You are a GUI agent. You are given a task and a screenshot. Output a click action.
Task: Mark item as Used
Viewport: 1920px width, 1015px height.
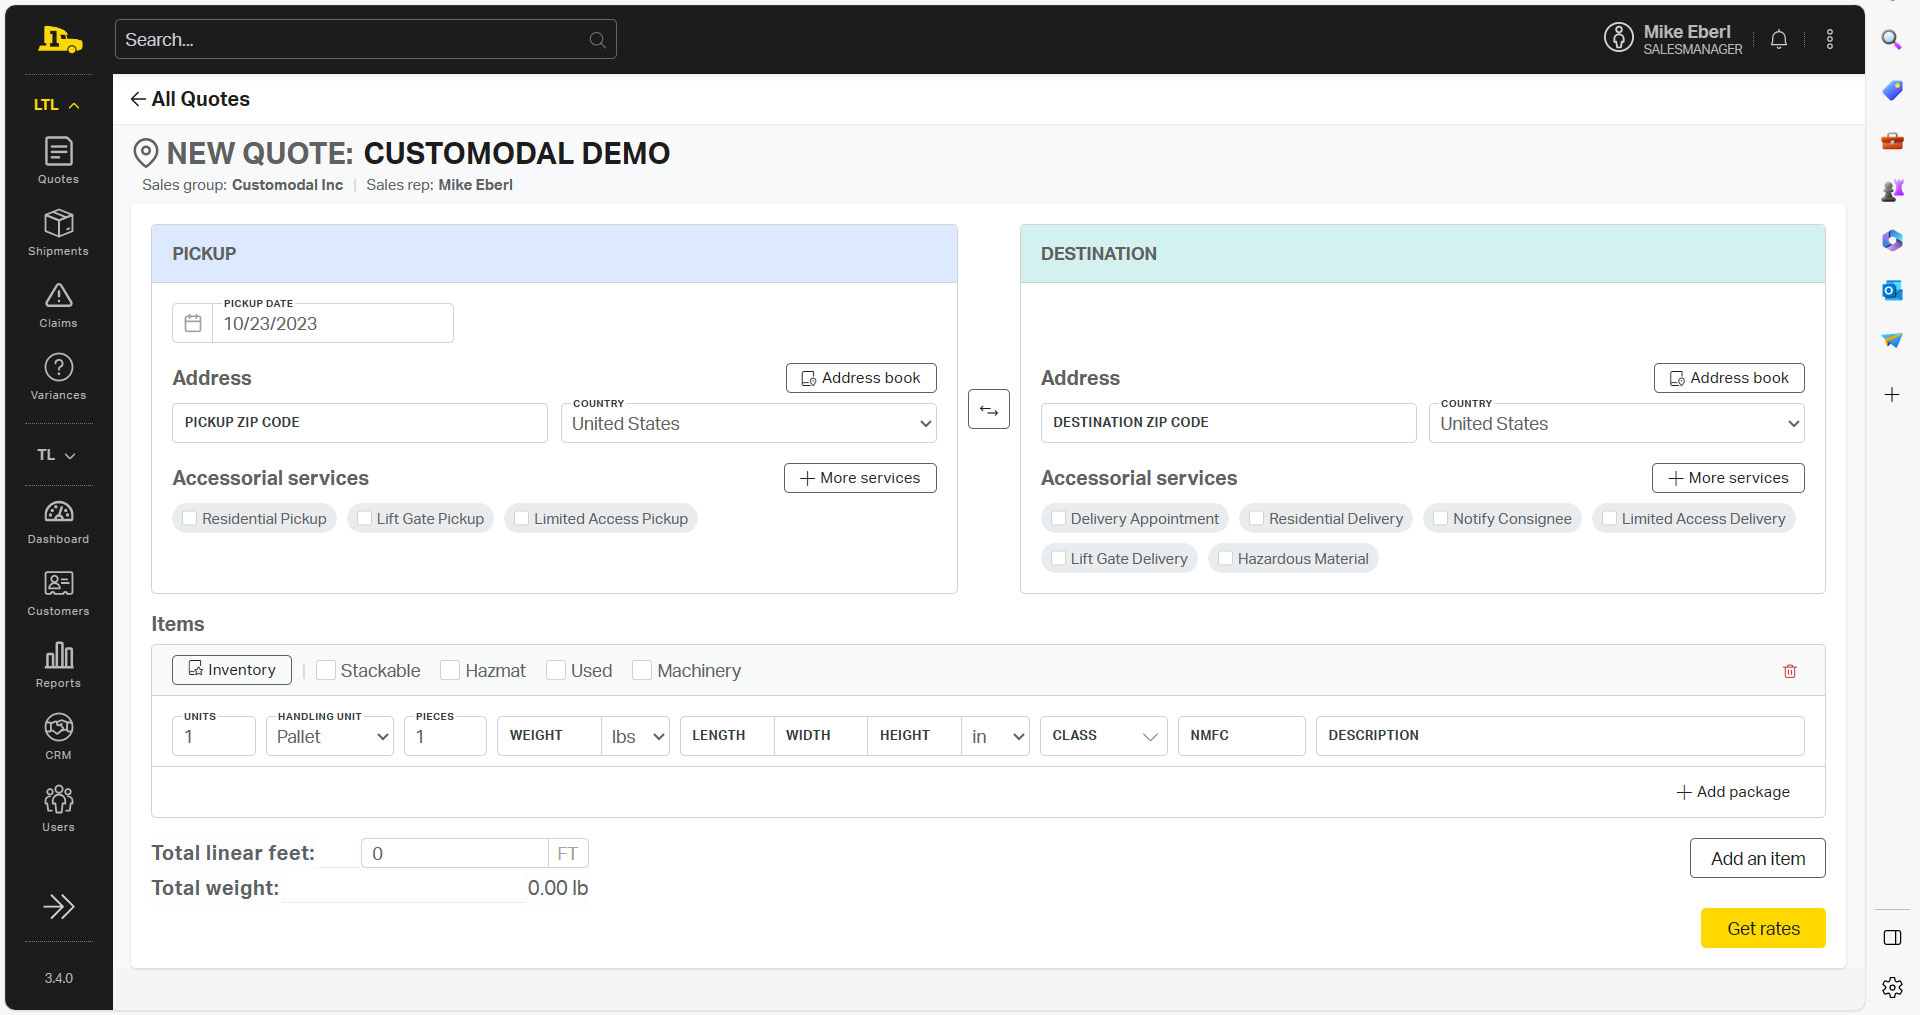[x=556, y=670]
